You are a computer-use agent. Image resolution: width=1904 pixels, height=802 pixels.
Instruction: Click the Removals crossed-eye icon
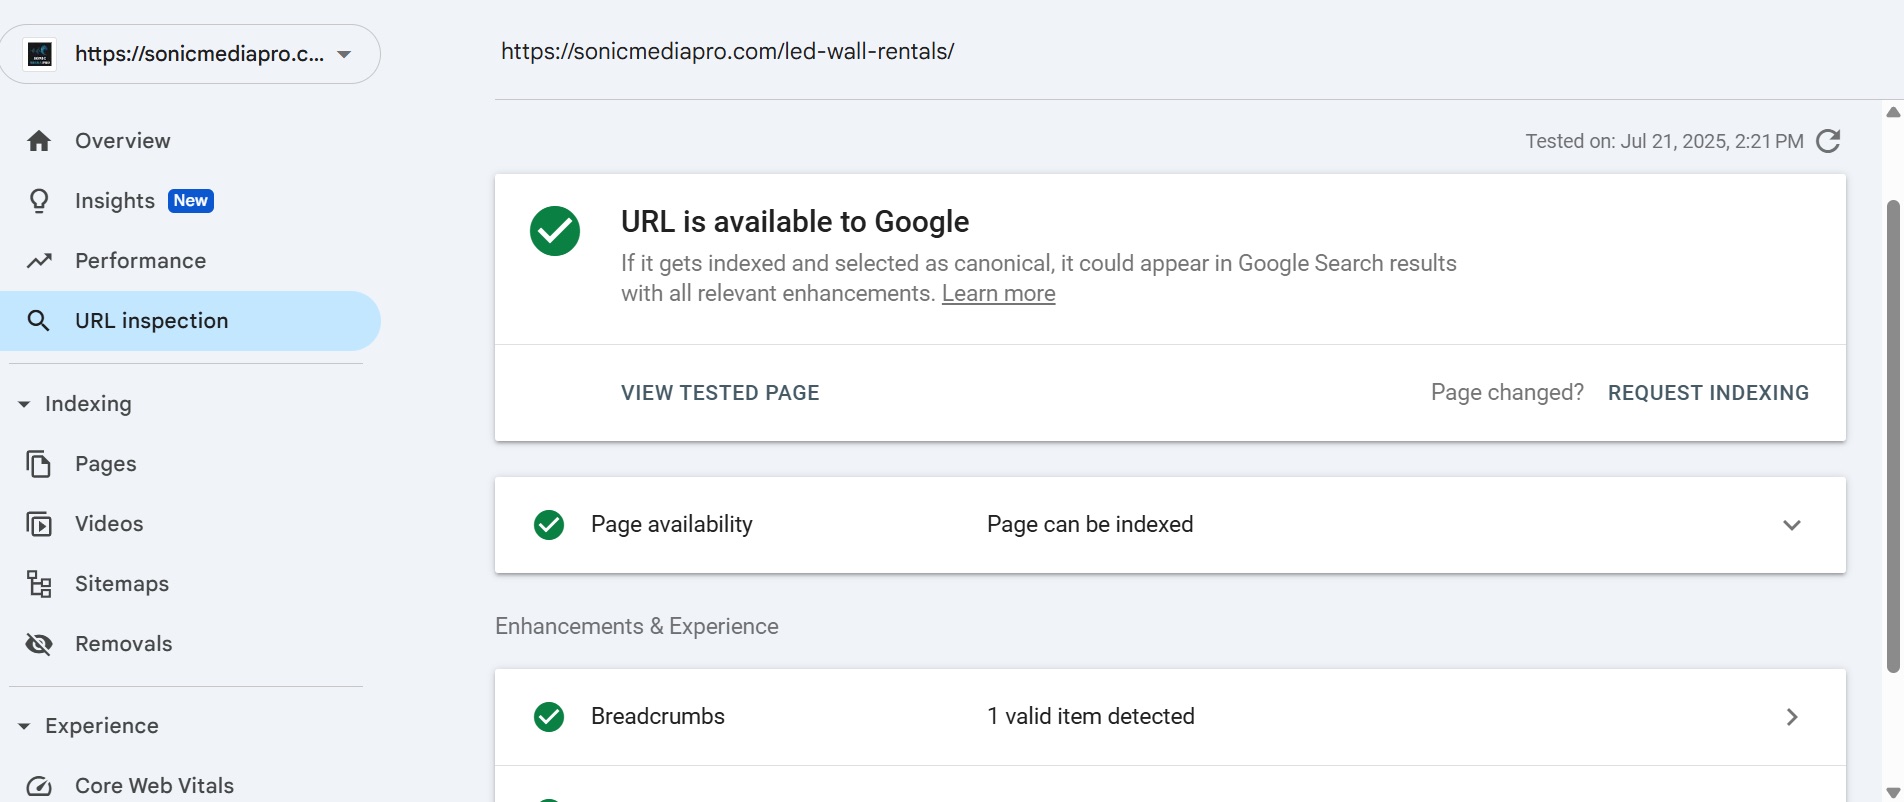[x=39, y=644]
